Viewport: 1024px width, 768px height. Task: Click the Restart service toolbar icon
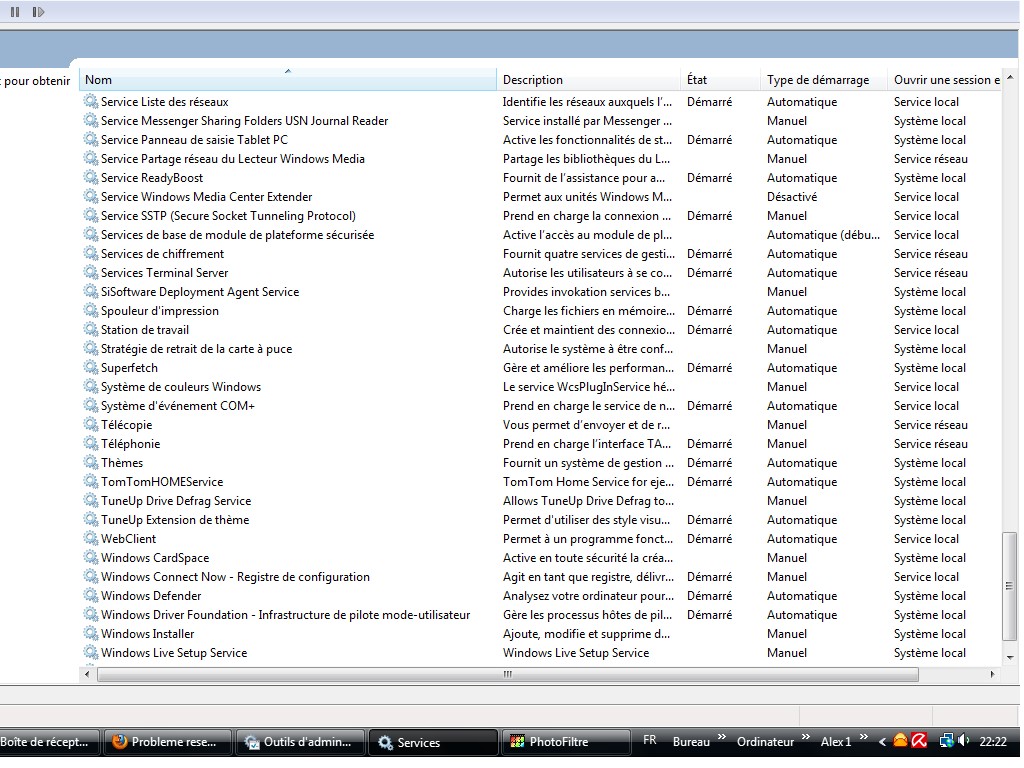point(38,12)
